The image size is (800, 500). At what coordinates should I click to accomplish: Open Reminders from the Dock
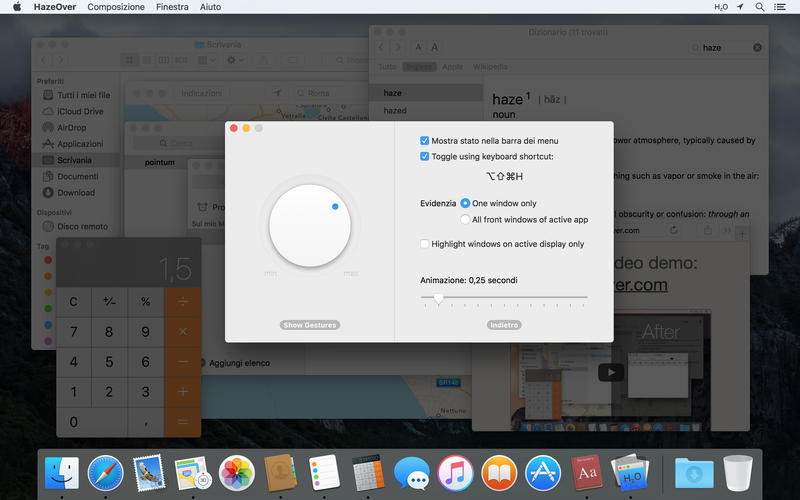tap(324, 473)
